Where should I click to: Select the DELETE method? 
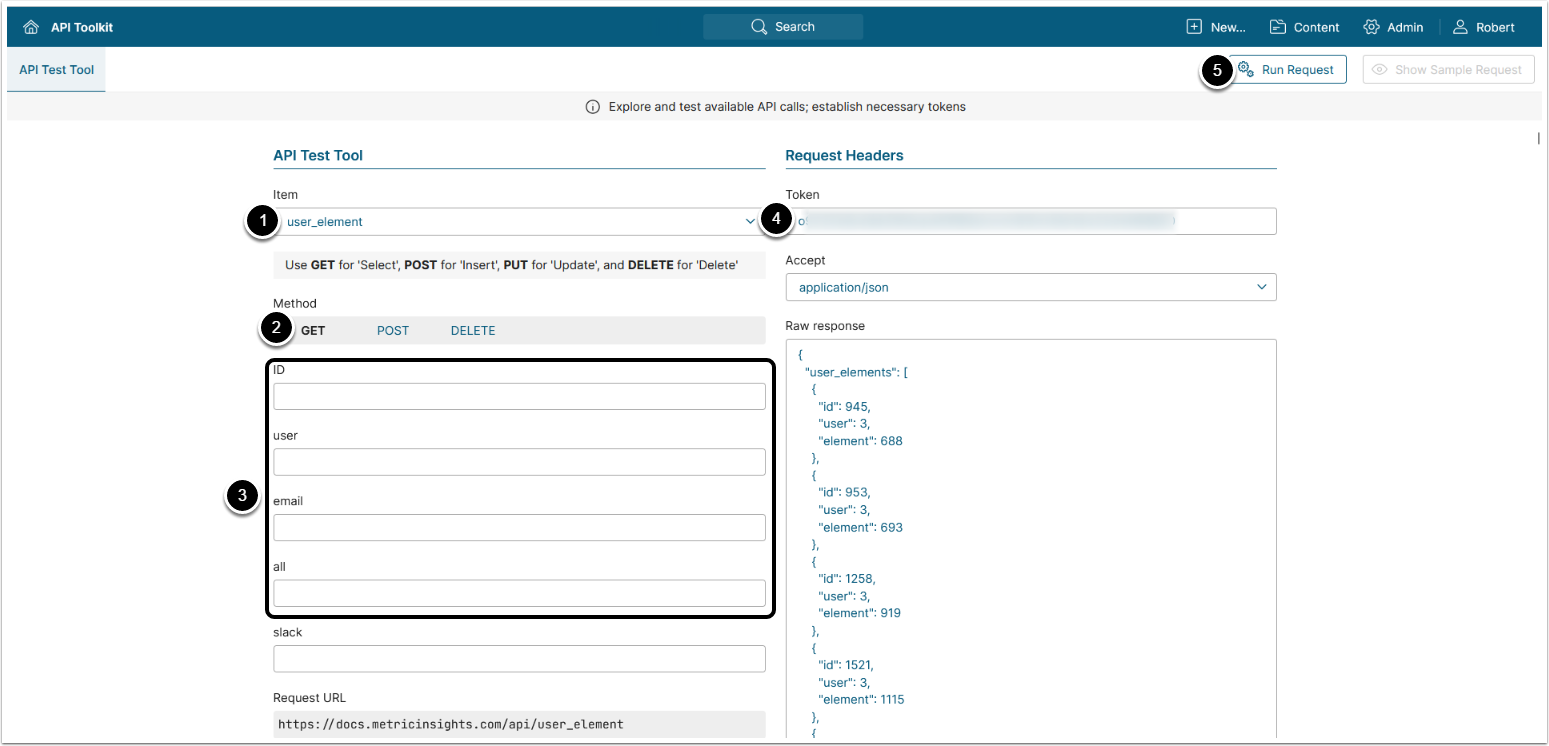tap(473, 331)
